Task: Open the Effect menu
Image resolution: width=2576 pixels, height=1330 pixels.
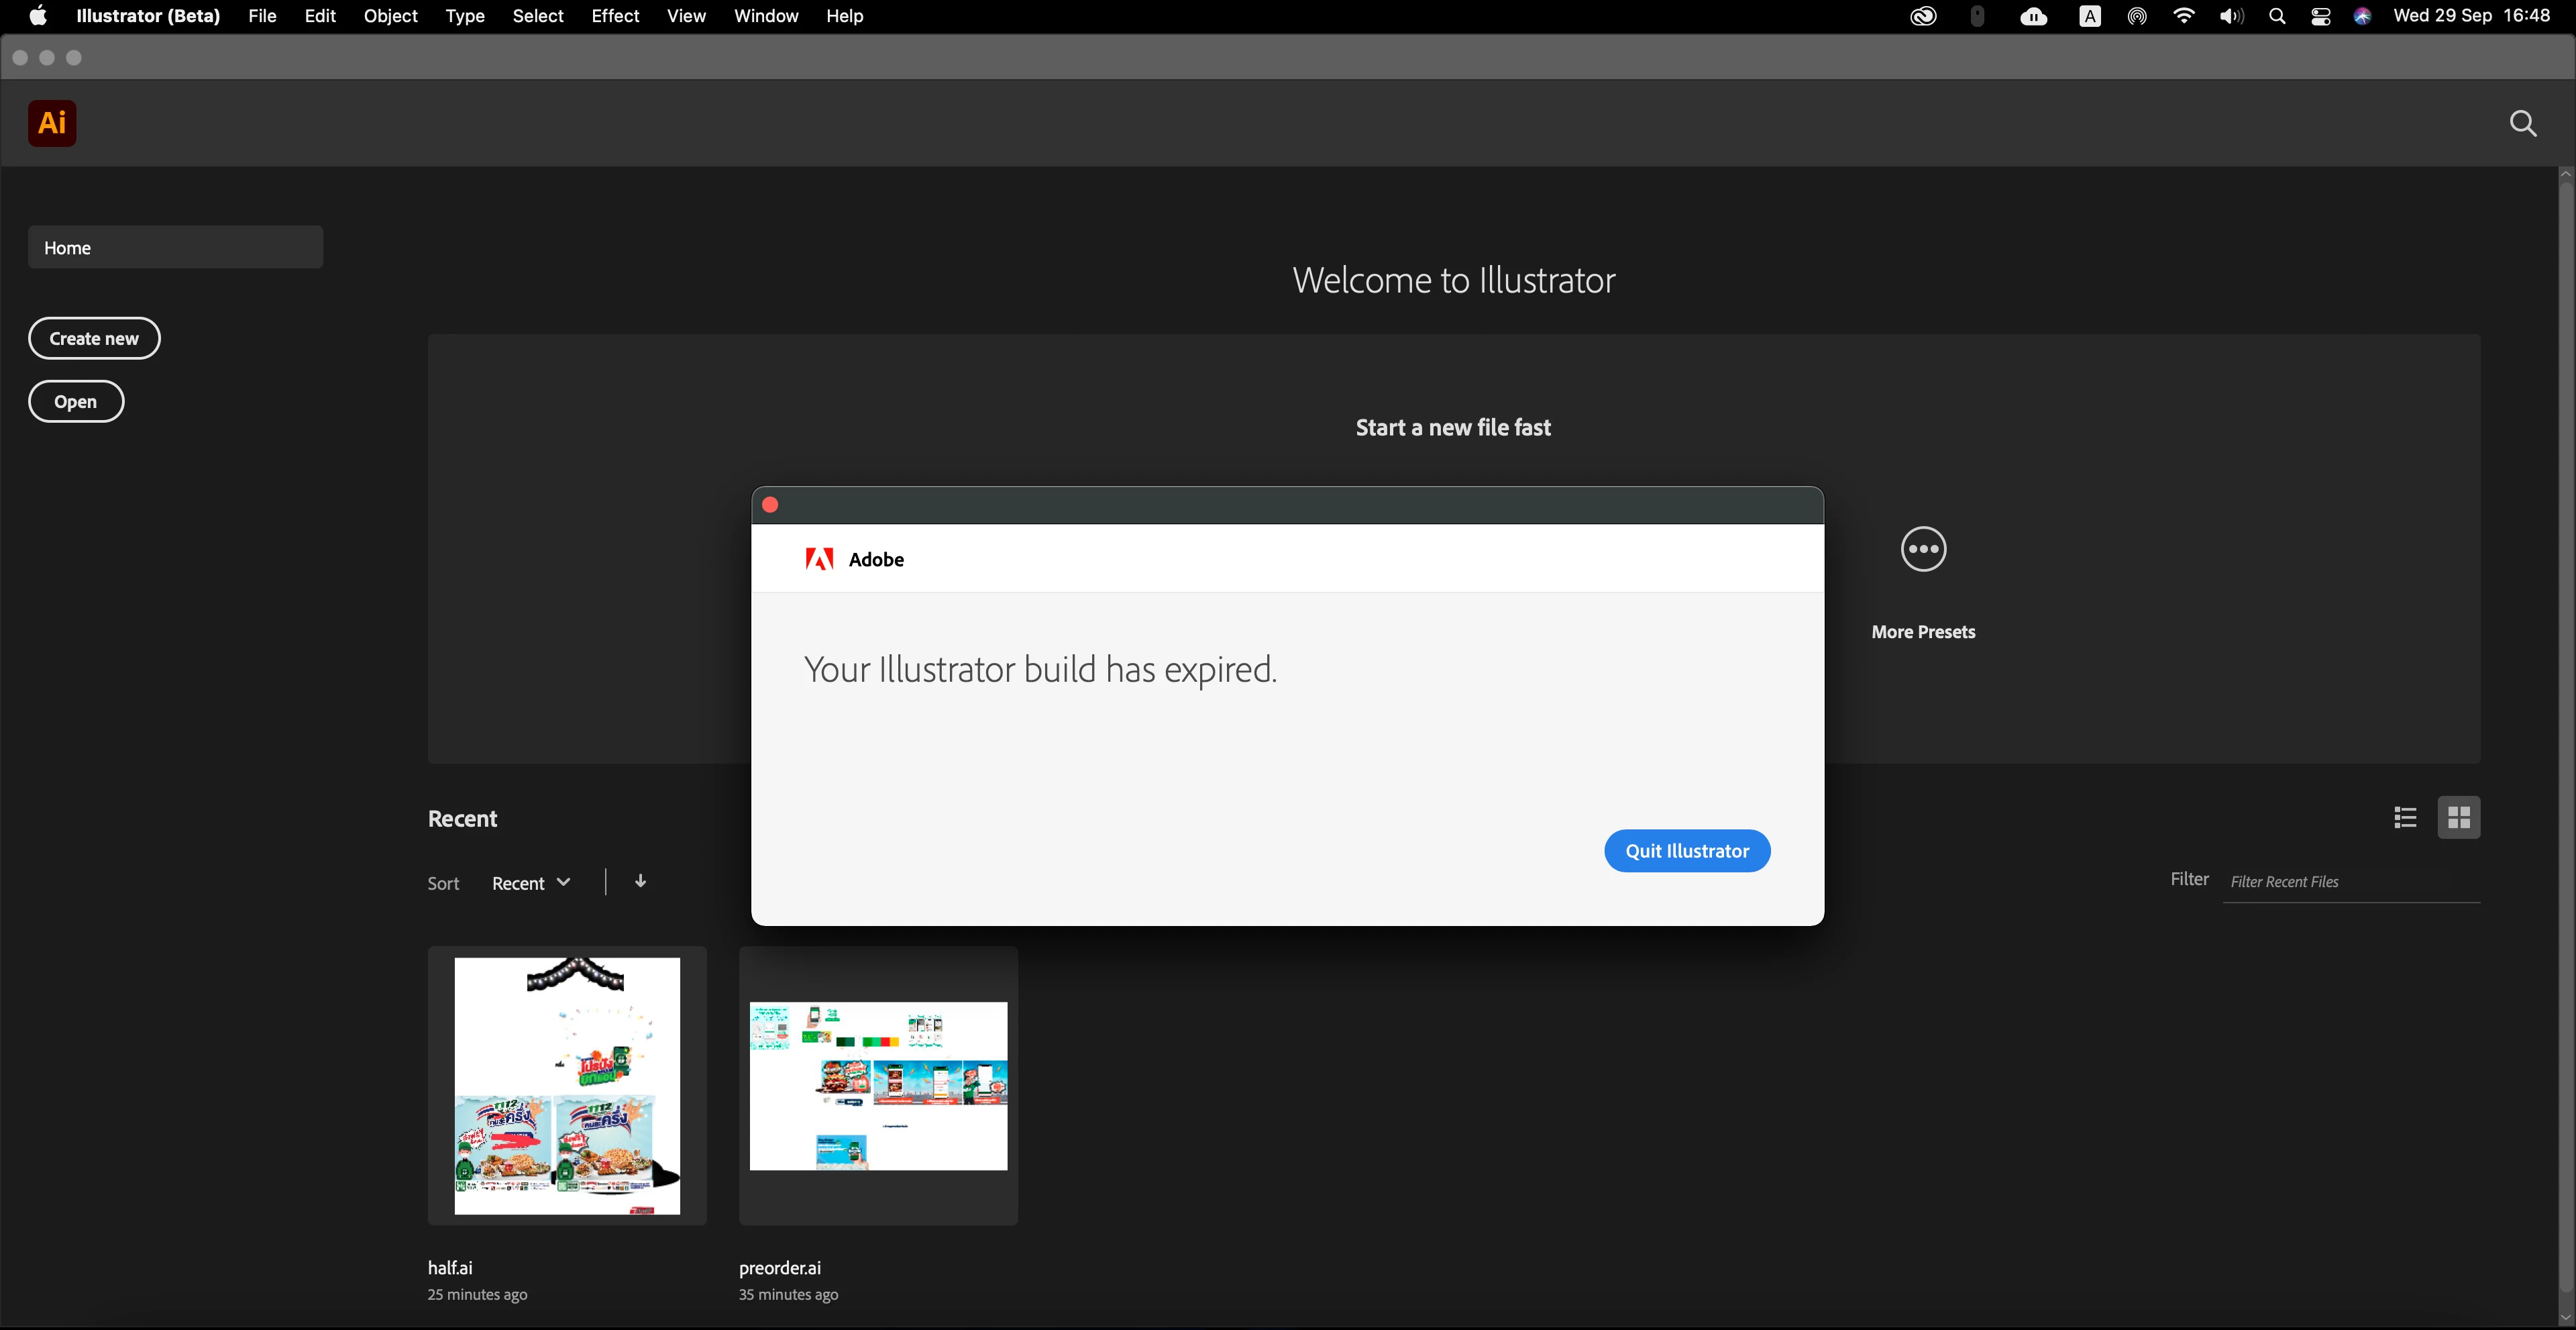Action: 614,16
